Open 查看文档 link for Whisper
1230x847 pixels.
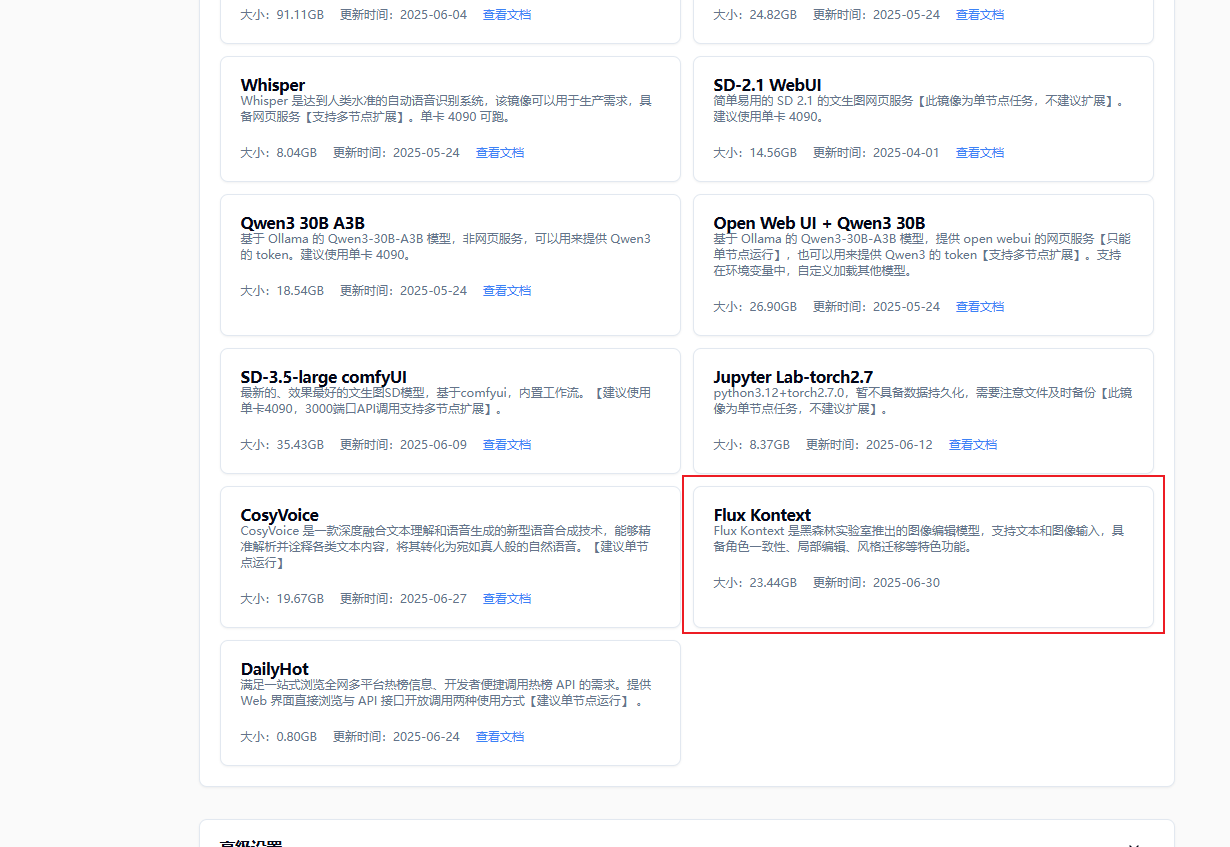pos(499,153)
